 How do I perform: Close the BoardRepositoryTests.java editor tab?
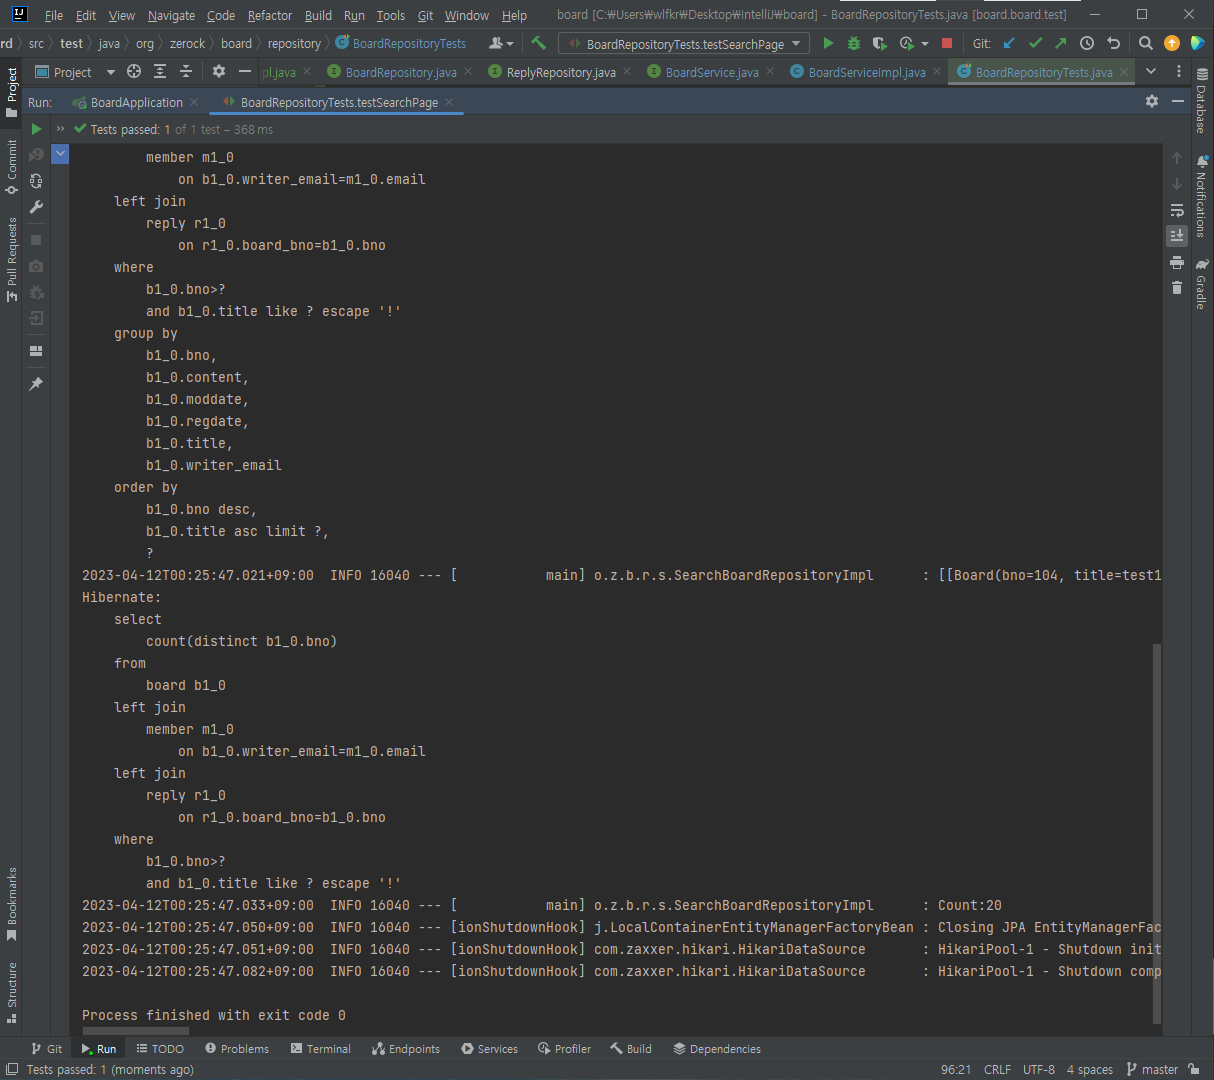1124,72
